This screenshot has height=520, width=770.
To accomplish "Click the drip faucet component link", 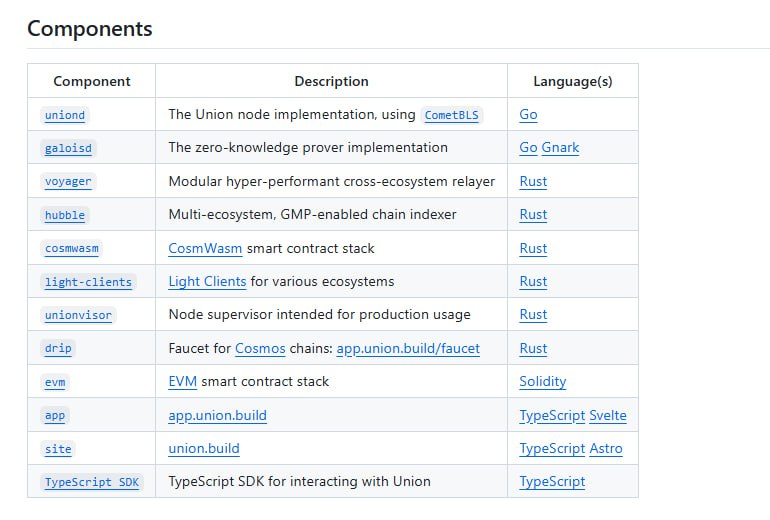I will click(59, 349).
